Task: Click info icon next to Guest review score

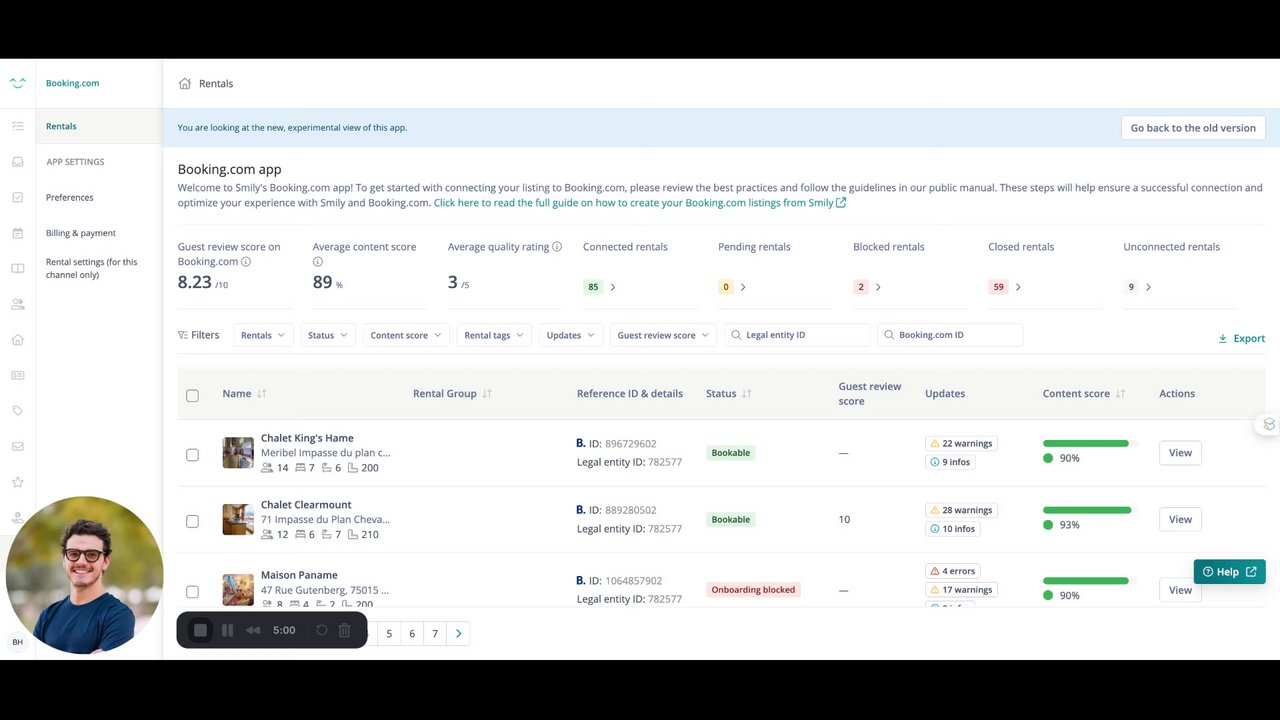Action: (x=246, y=262)
